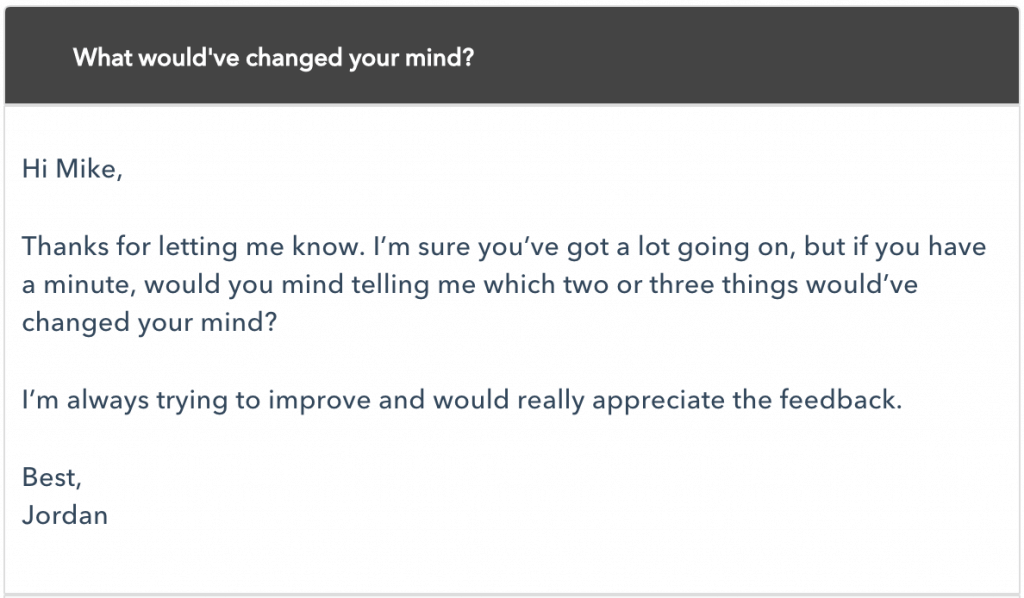Click the word "would've" in the body paragraph
This screenshot has width=1024, height=598.
pos(861,285)
